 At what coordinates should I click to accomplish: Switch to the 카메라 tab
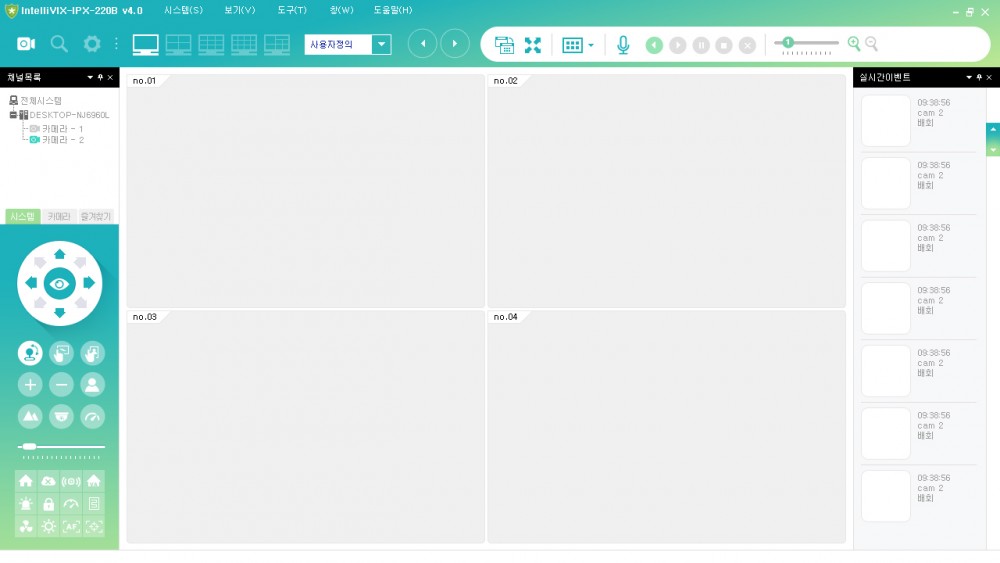coord(59,216)
